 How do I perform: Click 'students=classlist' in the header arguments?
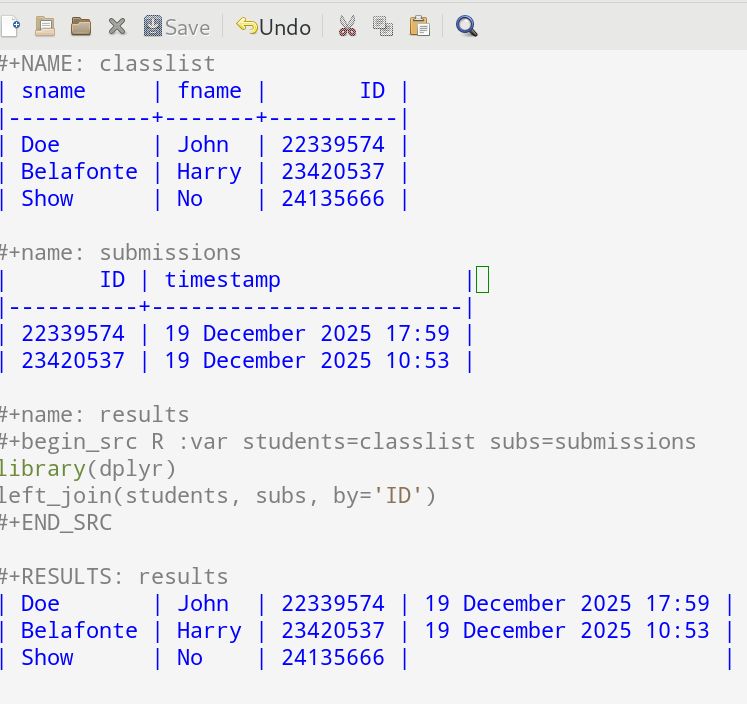[359, 442]
